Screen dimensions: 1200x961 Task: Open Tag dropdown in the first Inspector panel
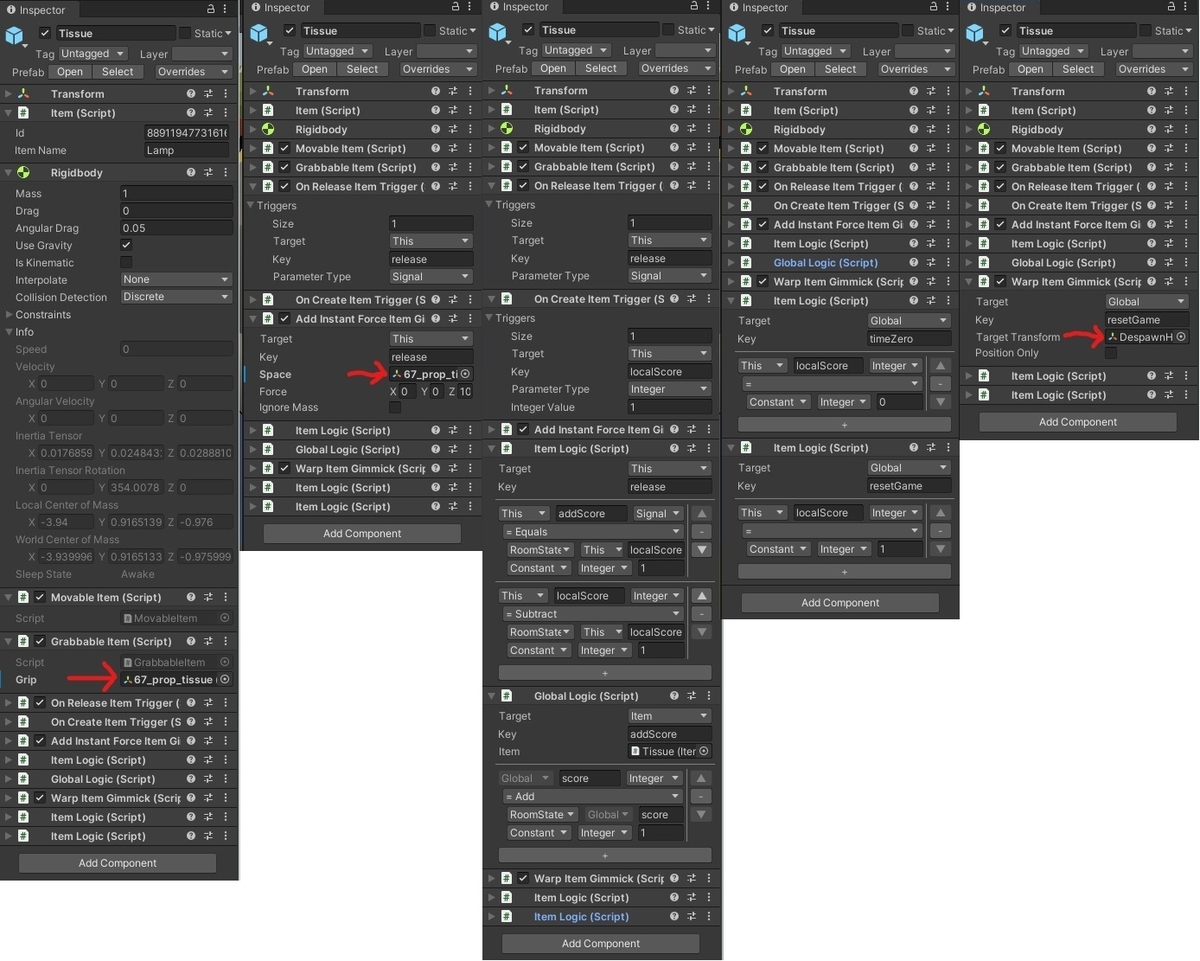click(93, 54)
